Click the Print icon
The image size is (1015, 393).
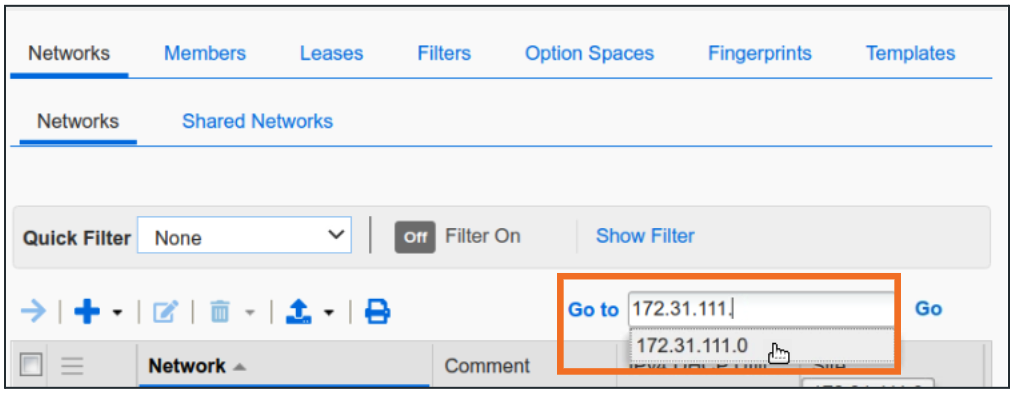pos(377,312)
